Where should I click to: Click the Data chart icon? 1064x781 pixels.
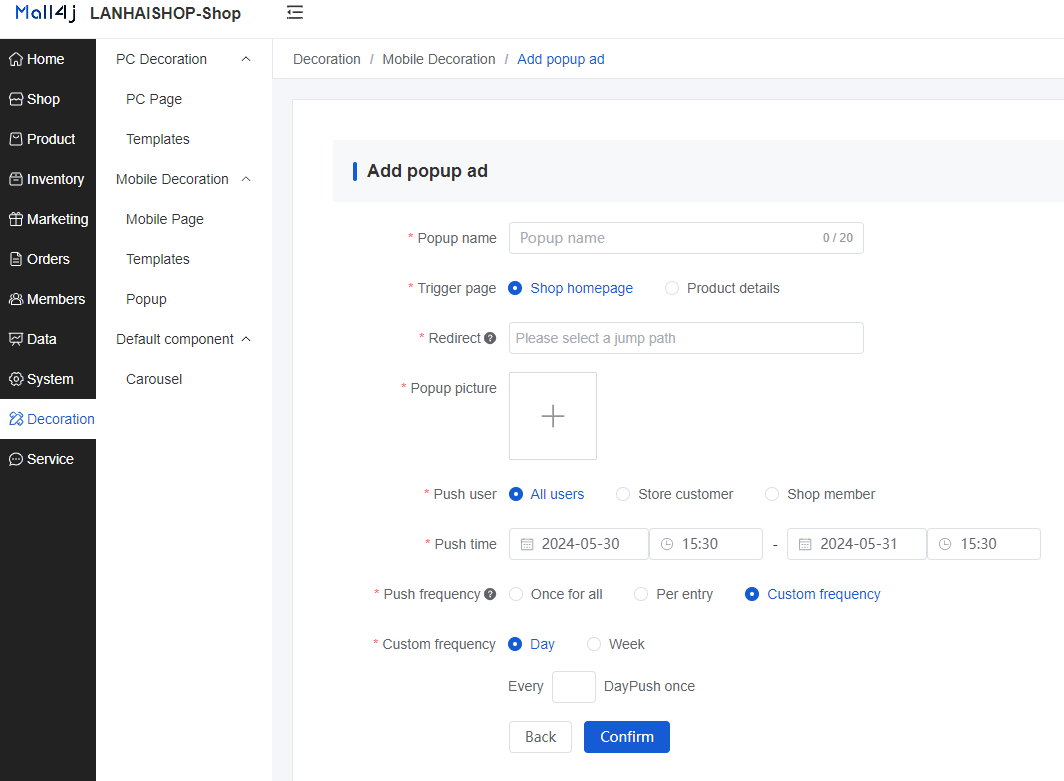tap(16, 339)
